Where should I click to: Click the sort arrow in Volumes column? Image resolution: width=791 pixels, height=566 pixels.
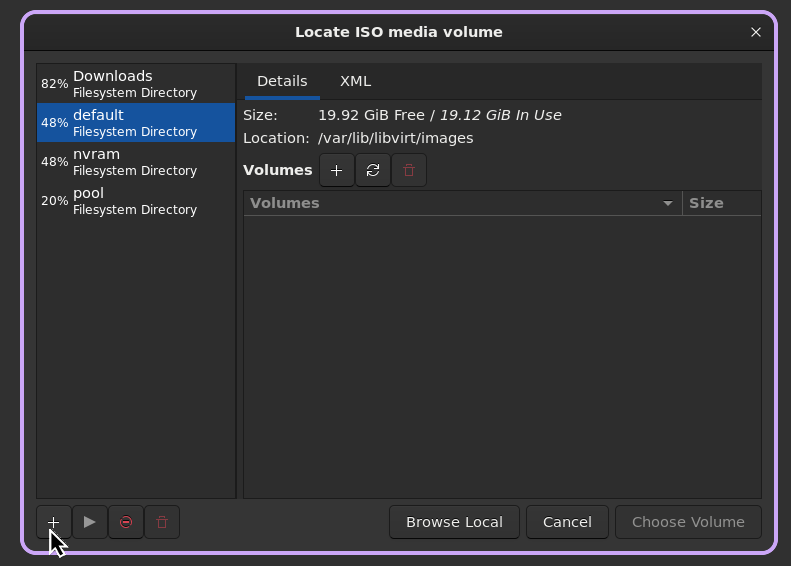tap(668, 204)
